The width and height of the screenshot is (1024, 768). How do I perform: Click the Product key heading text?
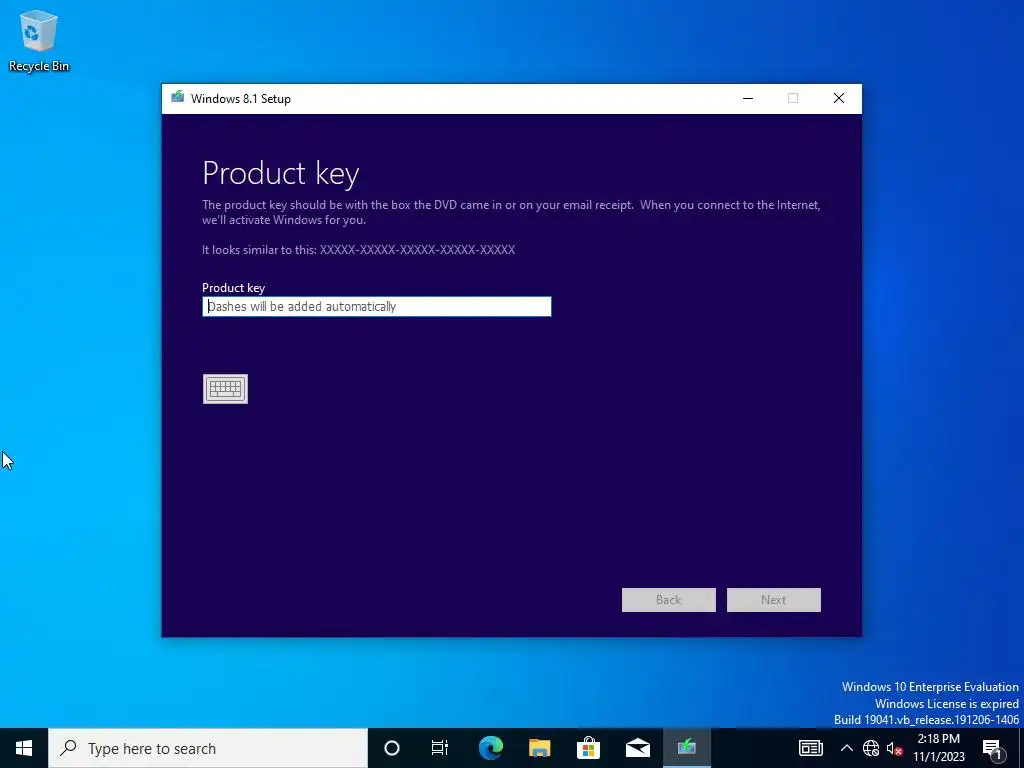coord(281,173)
